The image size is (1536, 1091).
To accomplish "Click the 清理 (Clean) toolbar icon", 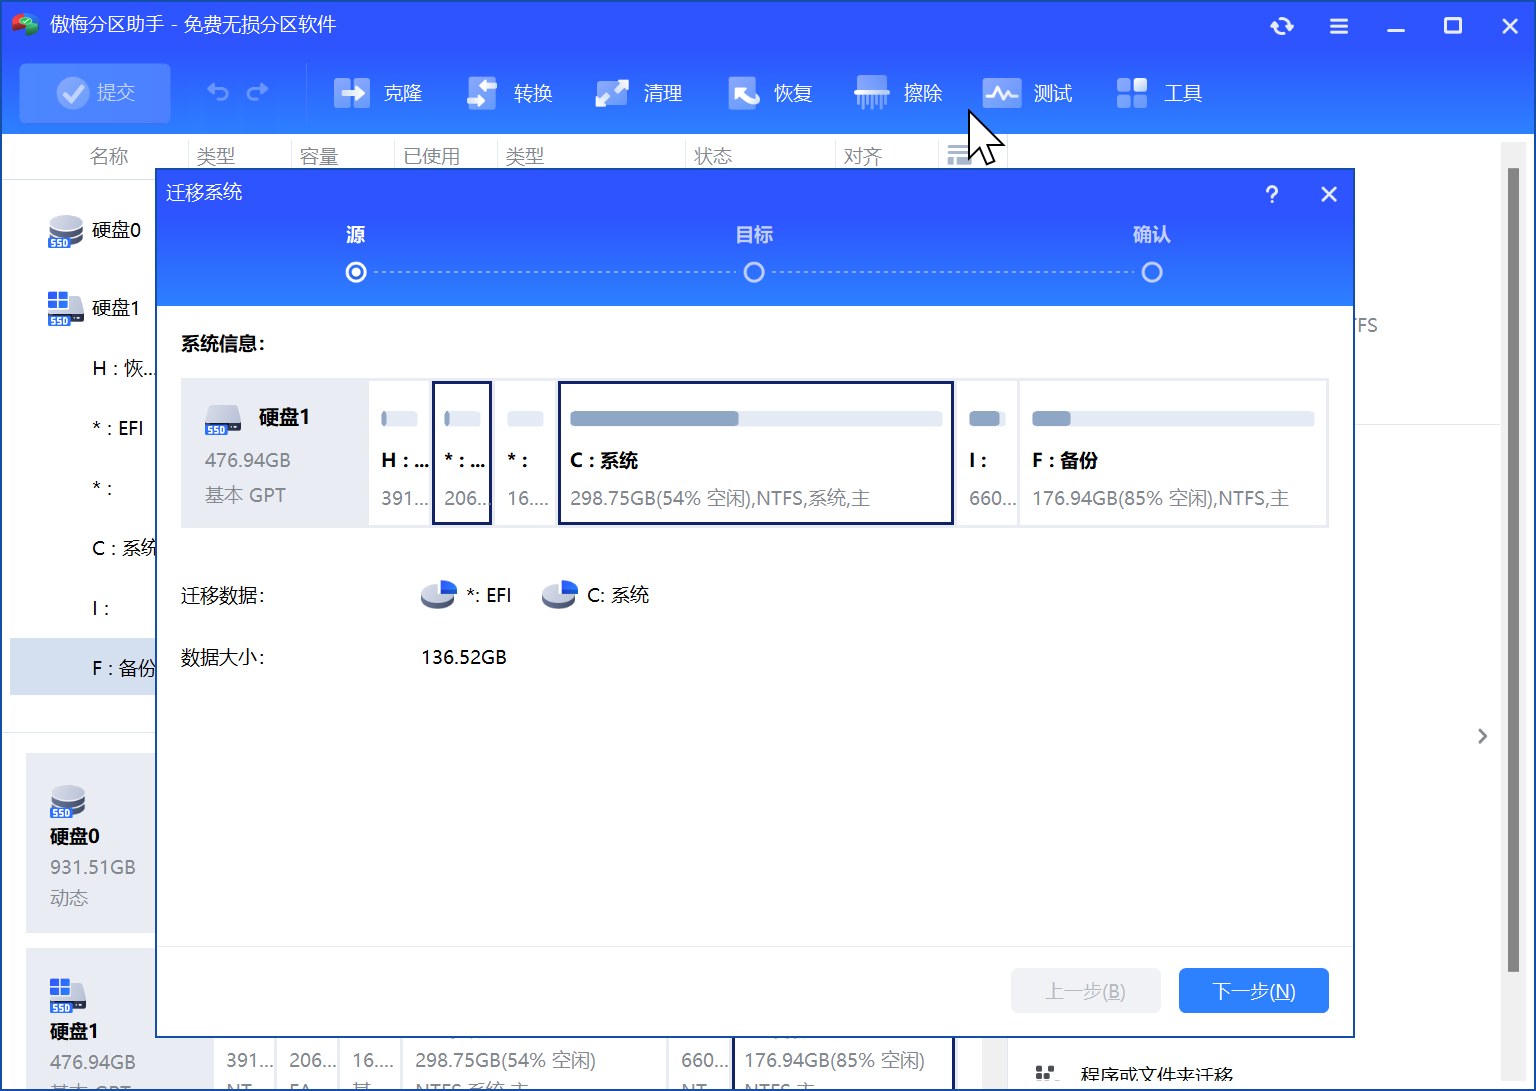I will click(x=612, y=92).
